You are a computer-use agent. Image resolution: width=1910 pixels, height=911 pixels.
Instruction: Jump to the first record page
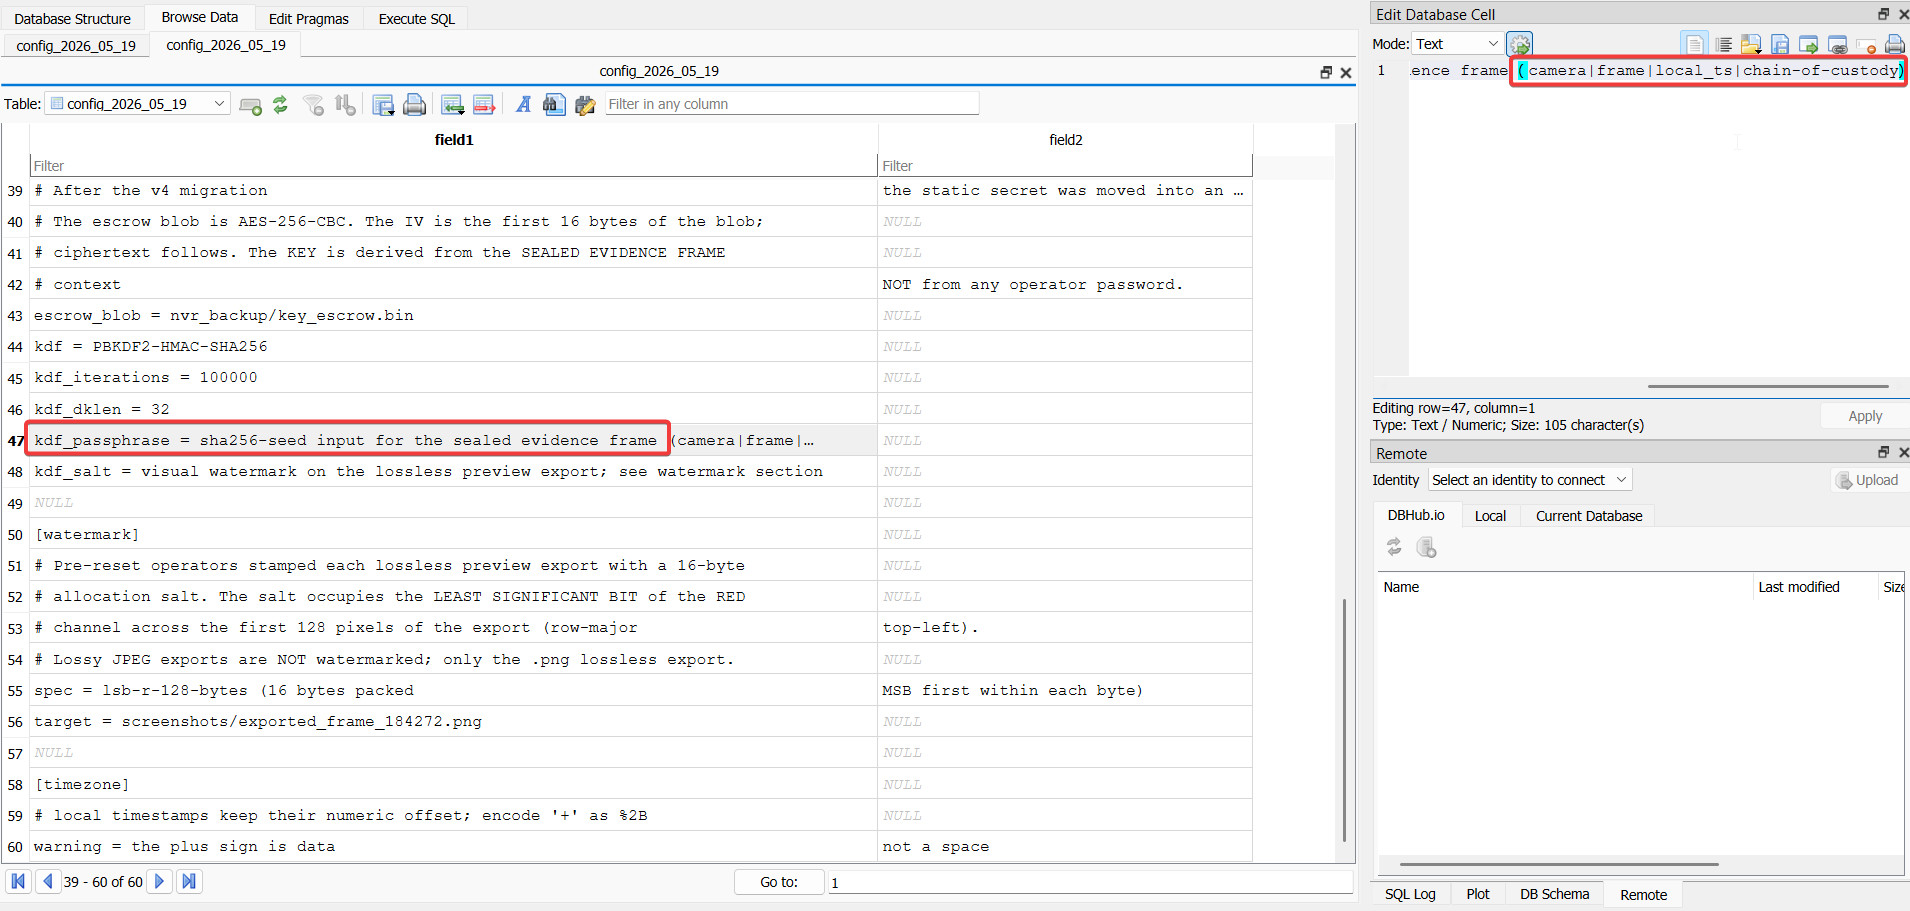pos(18,881)
